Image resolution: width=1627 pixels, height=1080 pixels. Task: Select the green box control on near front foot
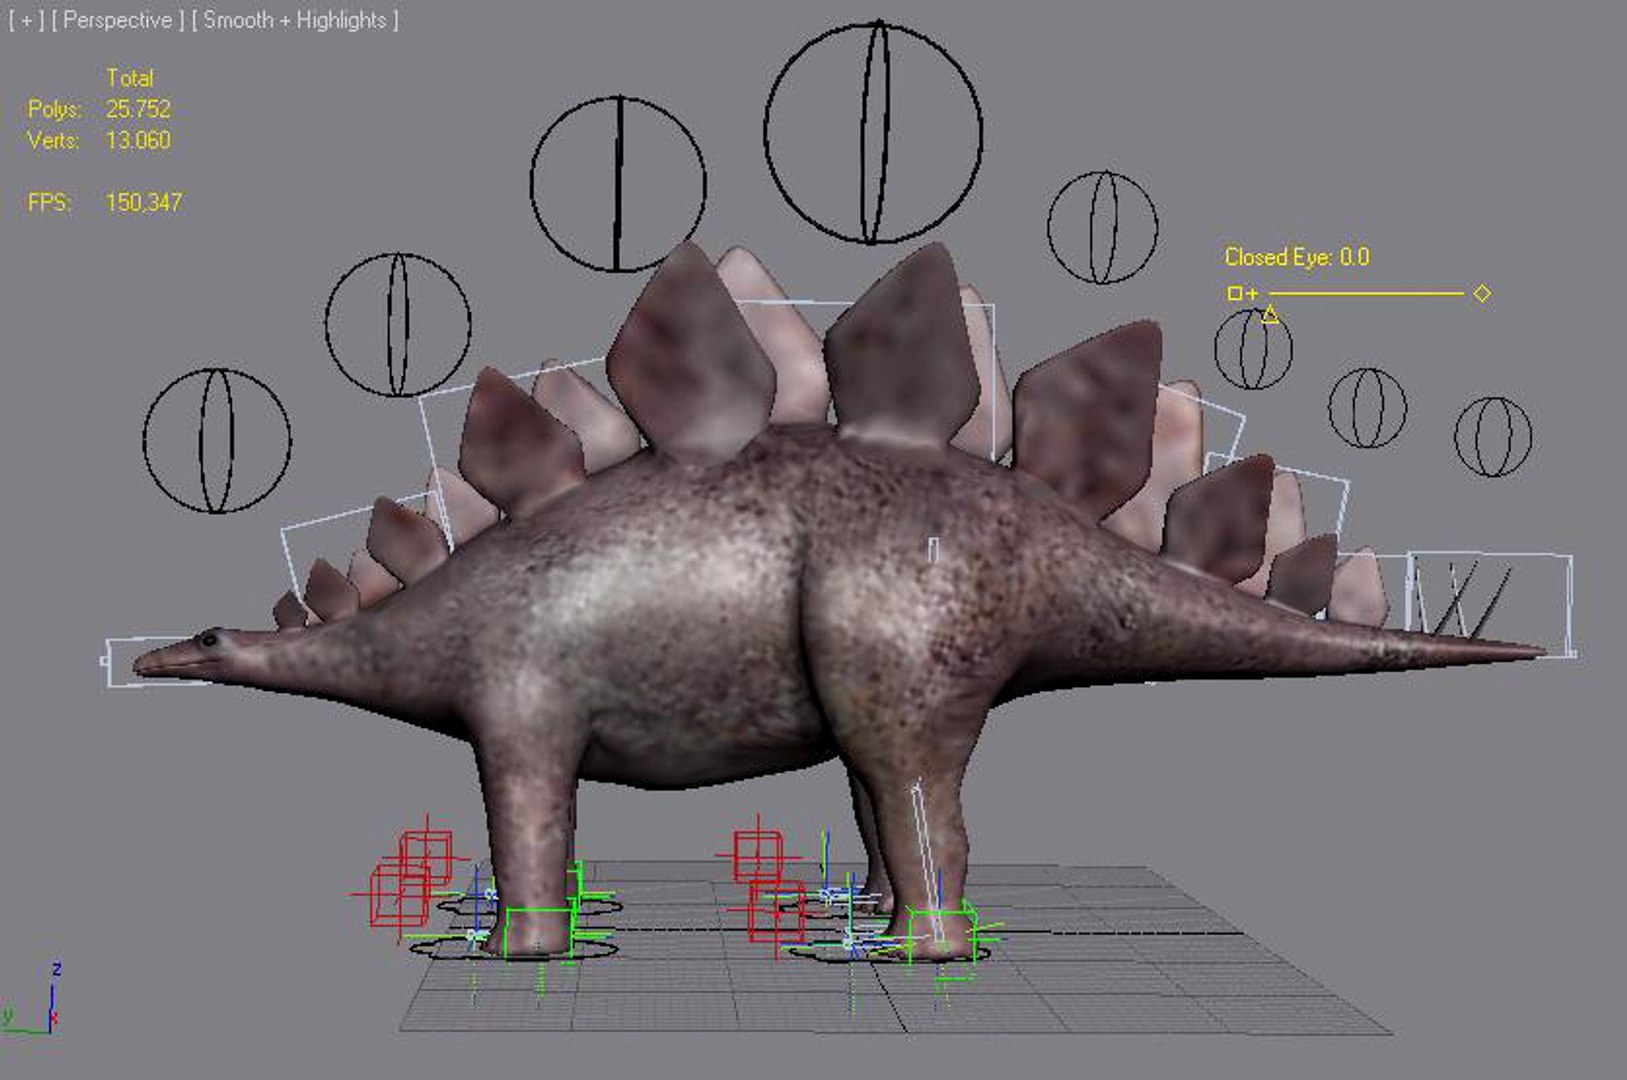[539, 933]
